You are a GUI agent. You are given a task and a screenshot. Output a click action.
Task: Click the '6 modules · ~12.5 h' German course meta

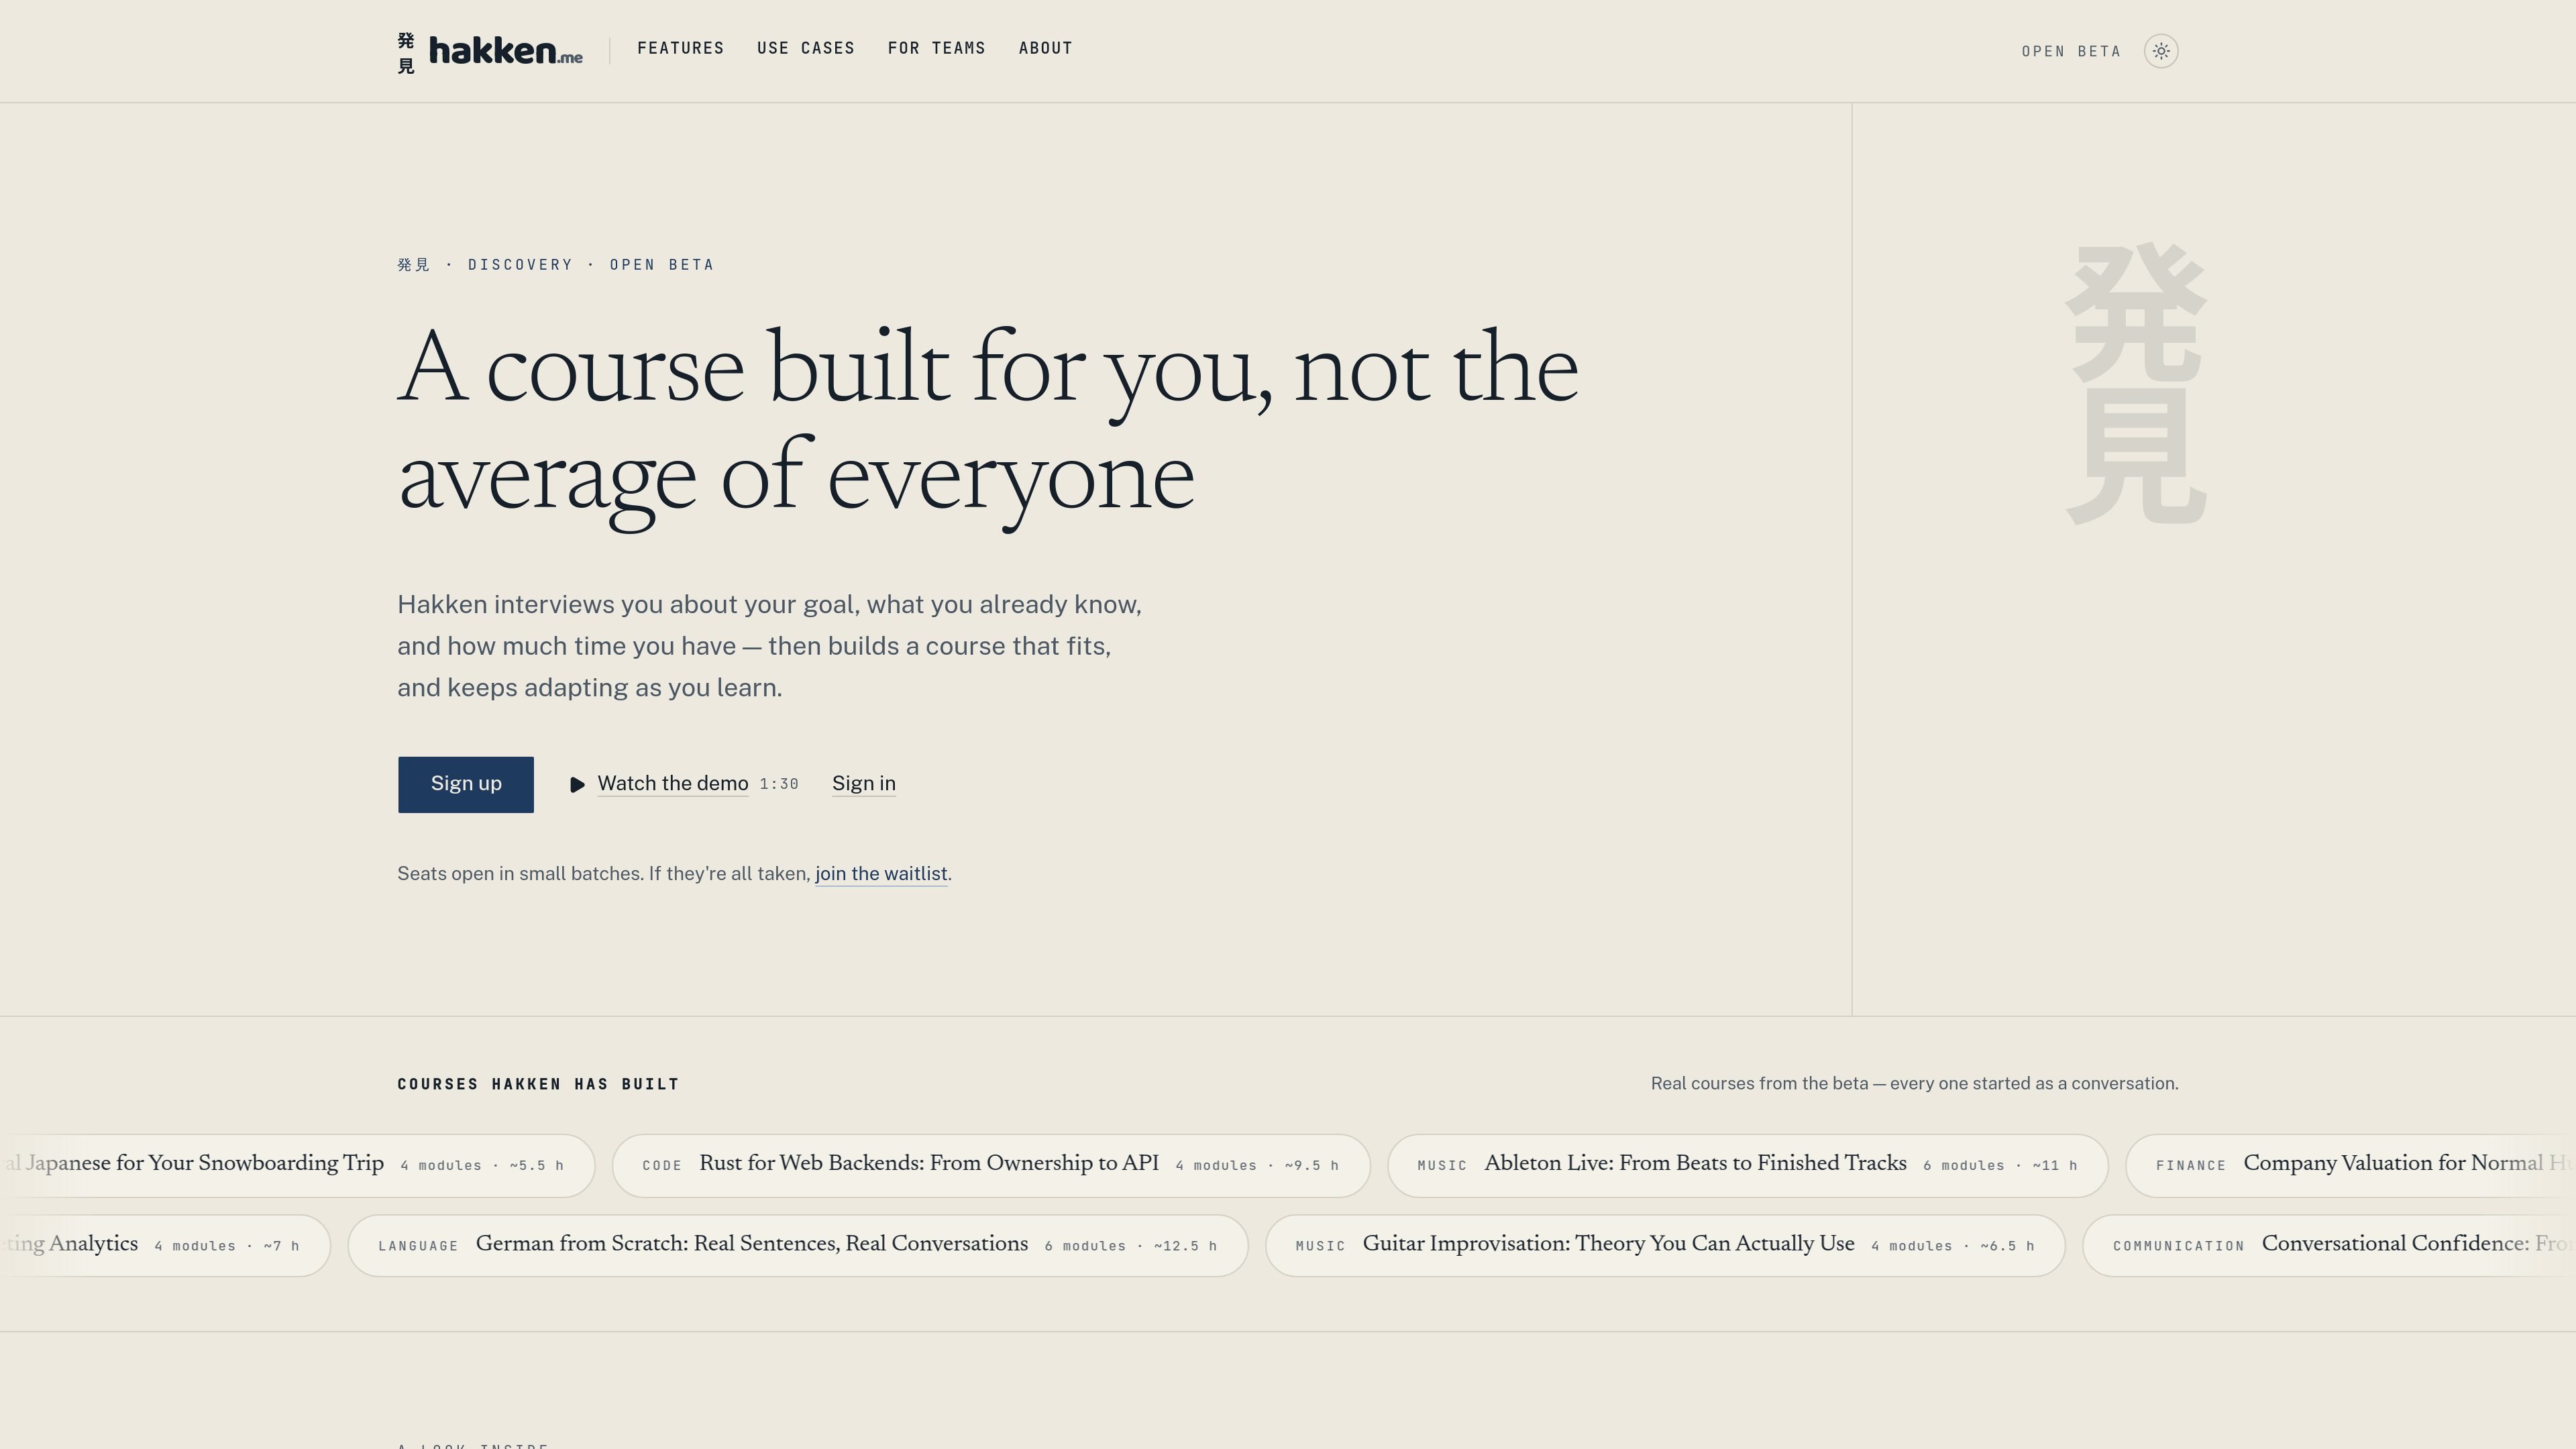pyautogui.click(x=1131, y=1246)
